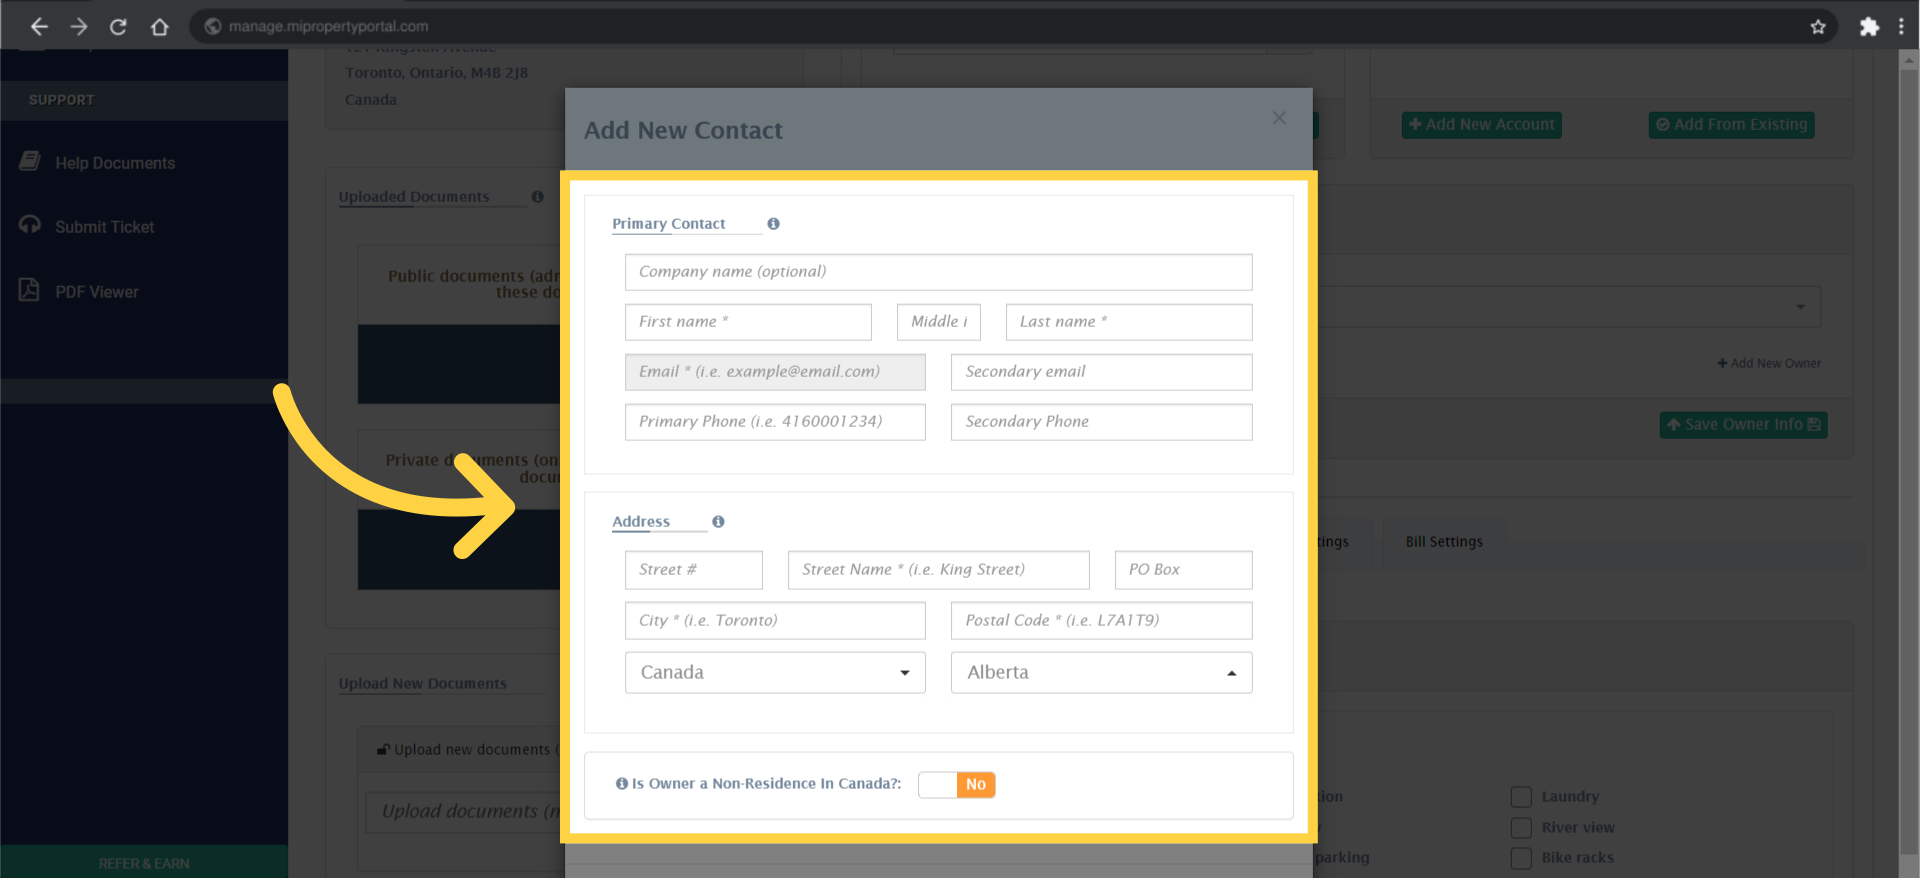Focus the Secondary email field

tap(1101, 372)
